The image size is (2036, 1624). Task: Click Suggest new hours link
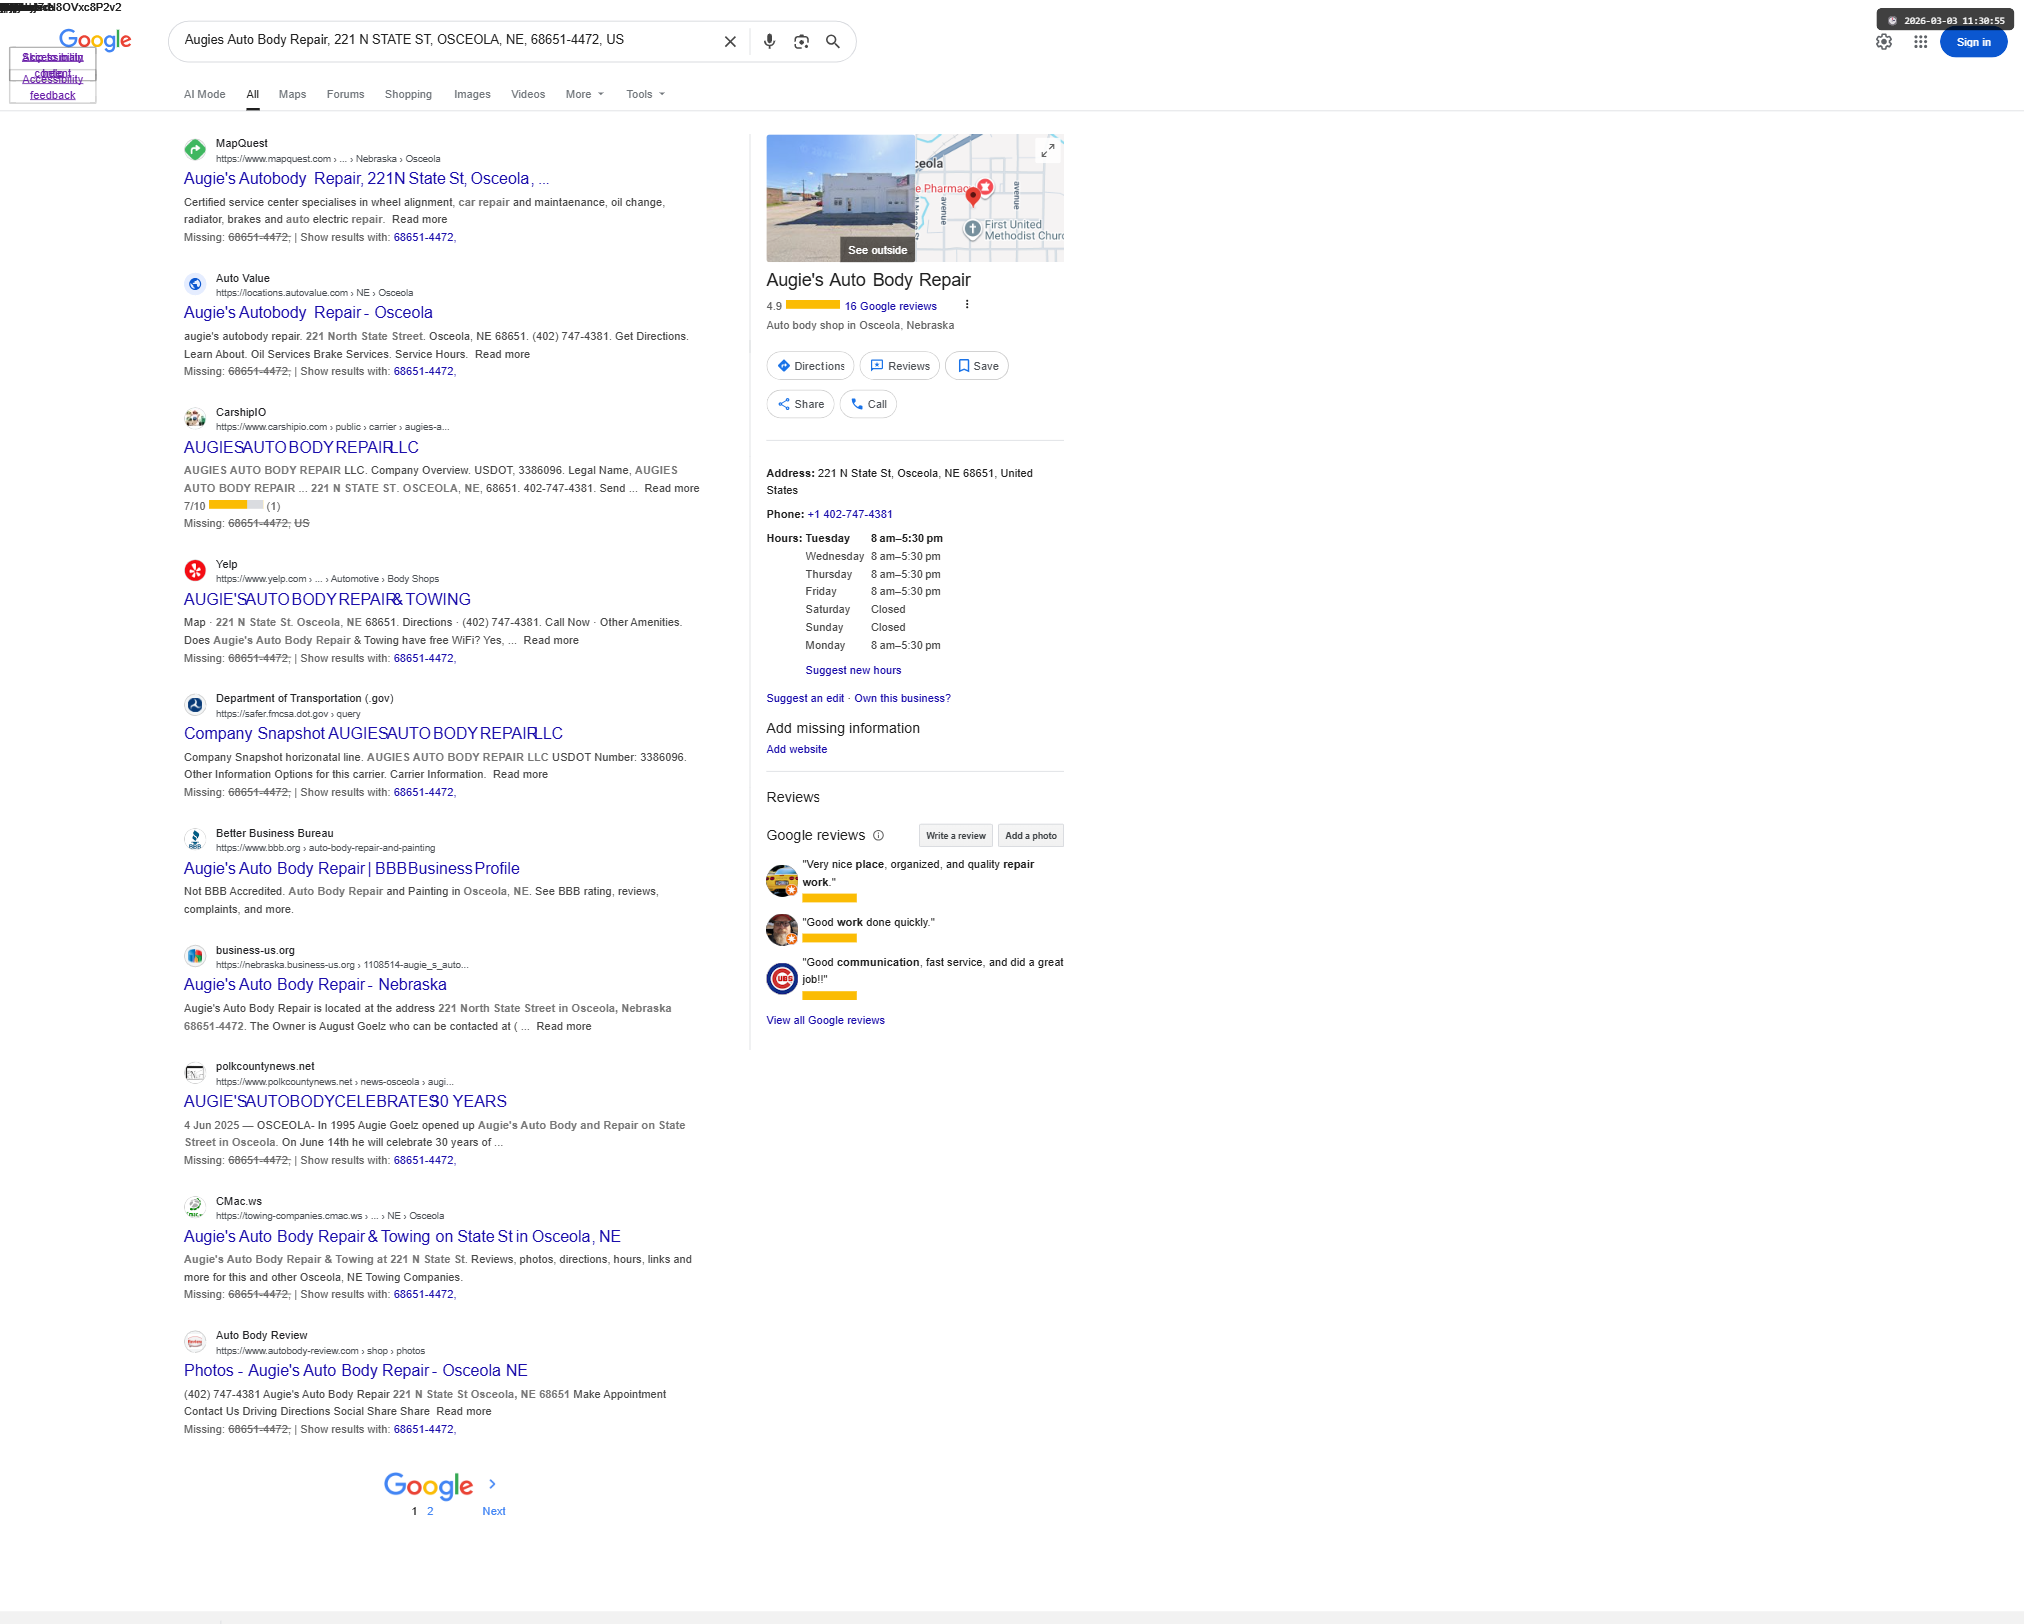pos(853,670)
